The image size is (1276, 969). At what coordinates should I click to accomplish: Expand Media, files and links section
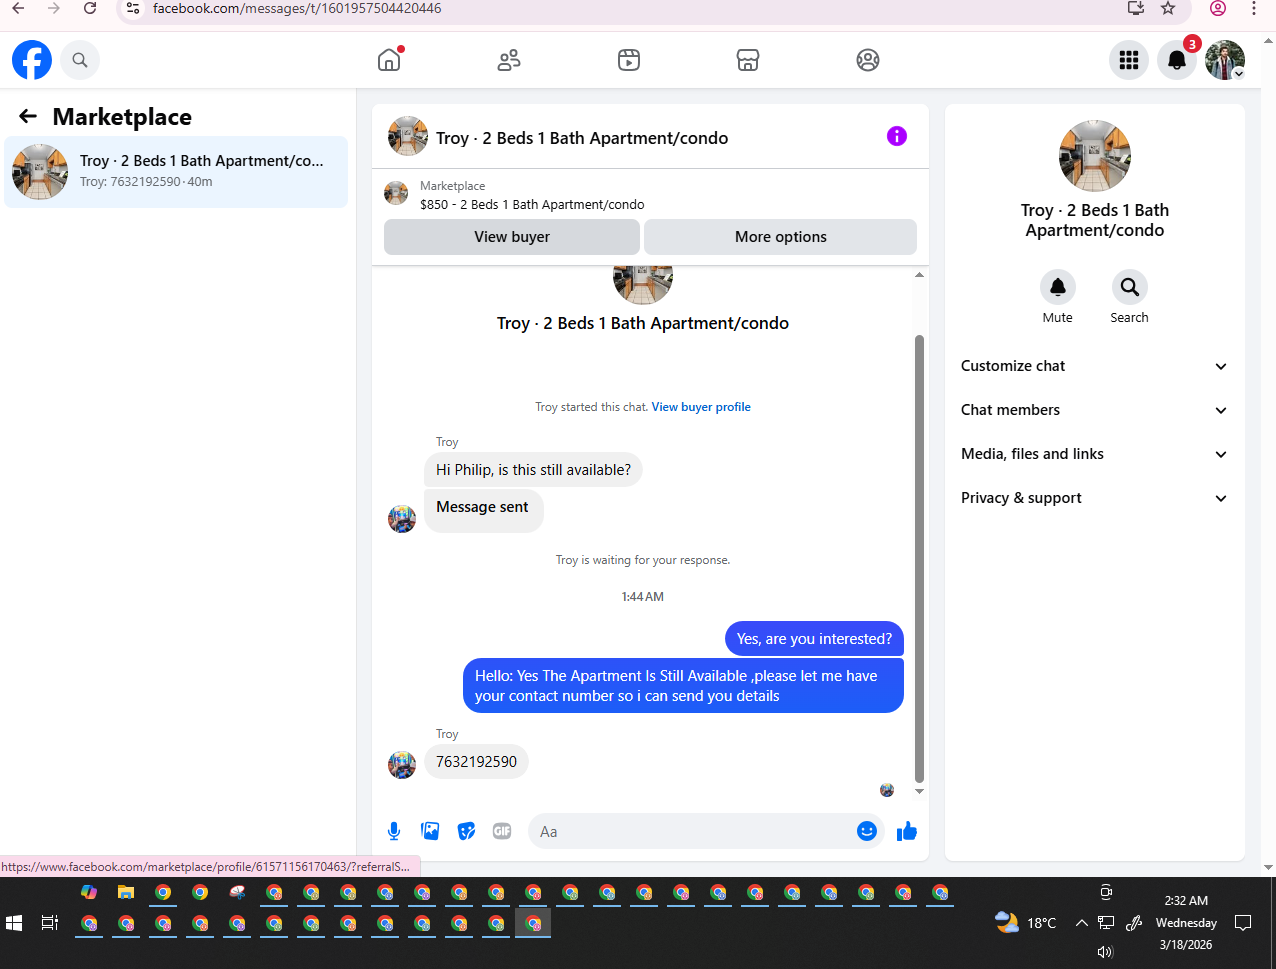1094,454
